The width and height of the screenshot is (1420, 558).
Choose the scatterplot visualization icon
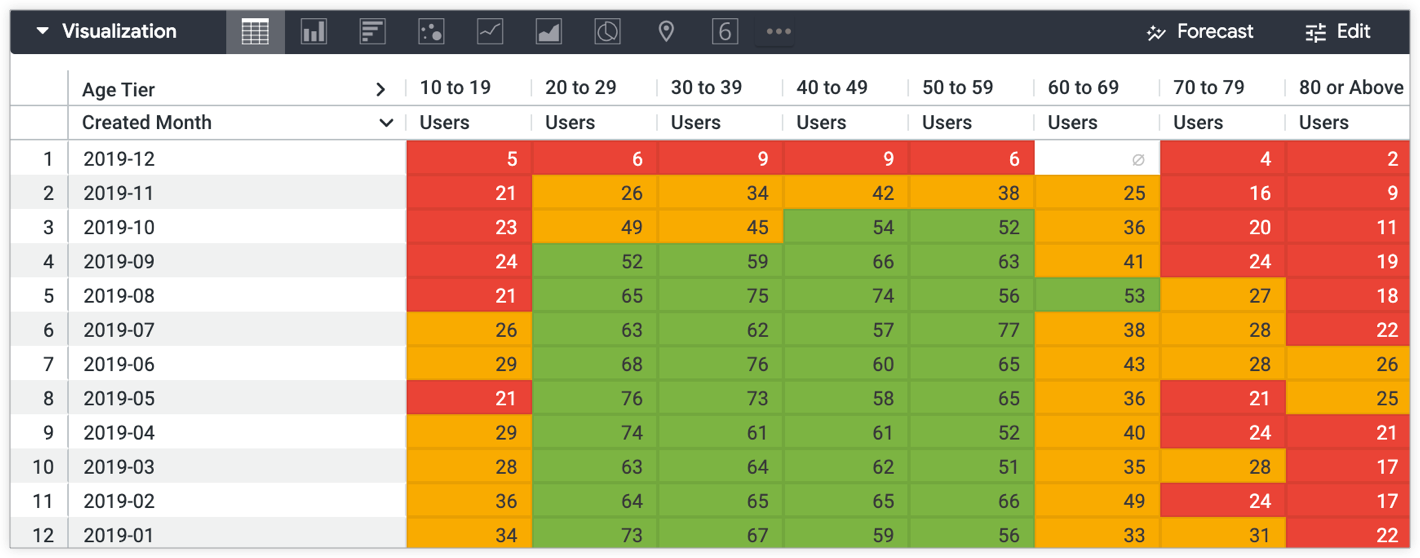coord(431,32)
